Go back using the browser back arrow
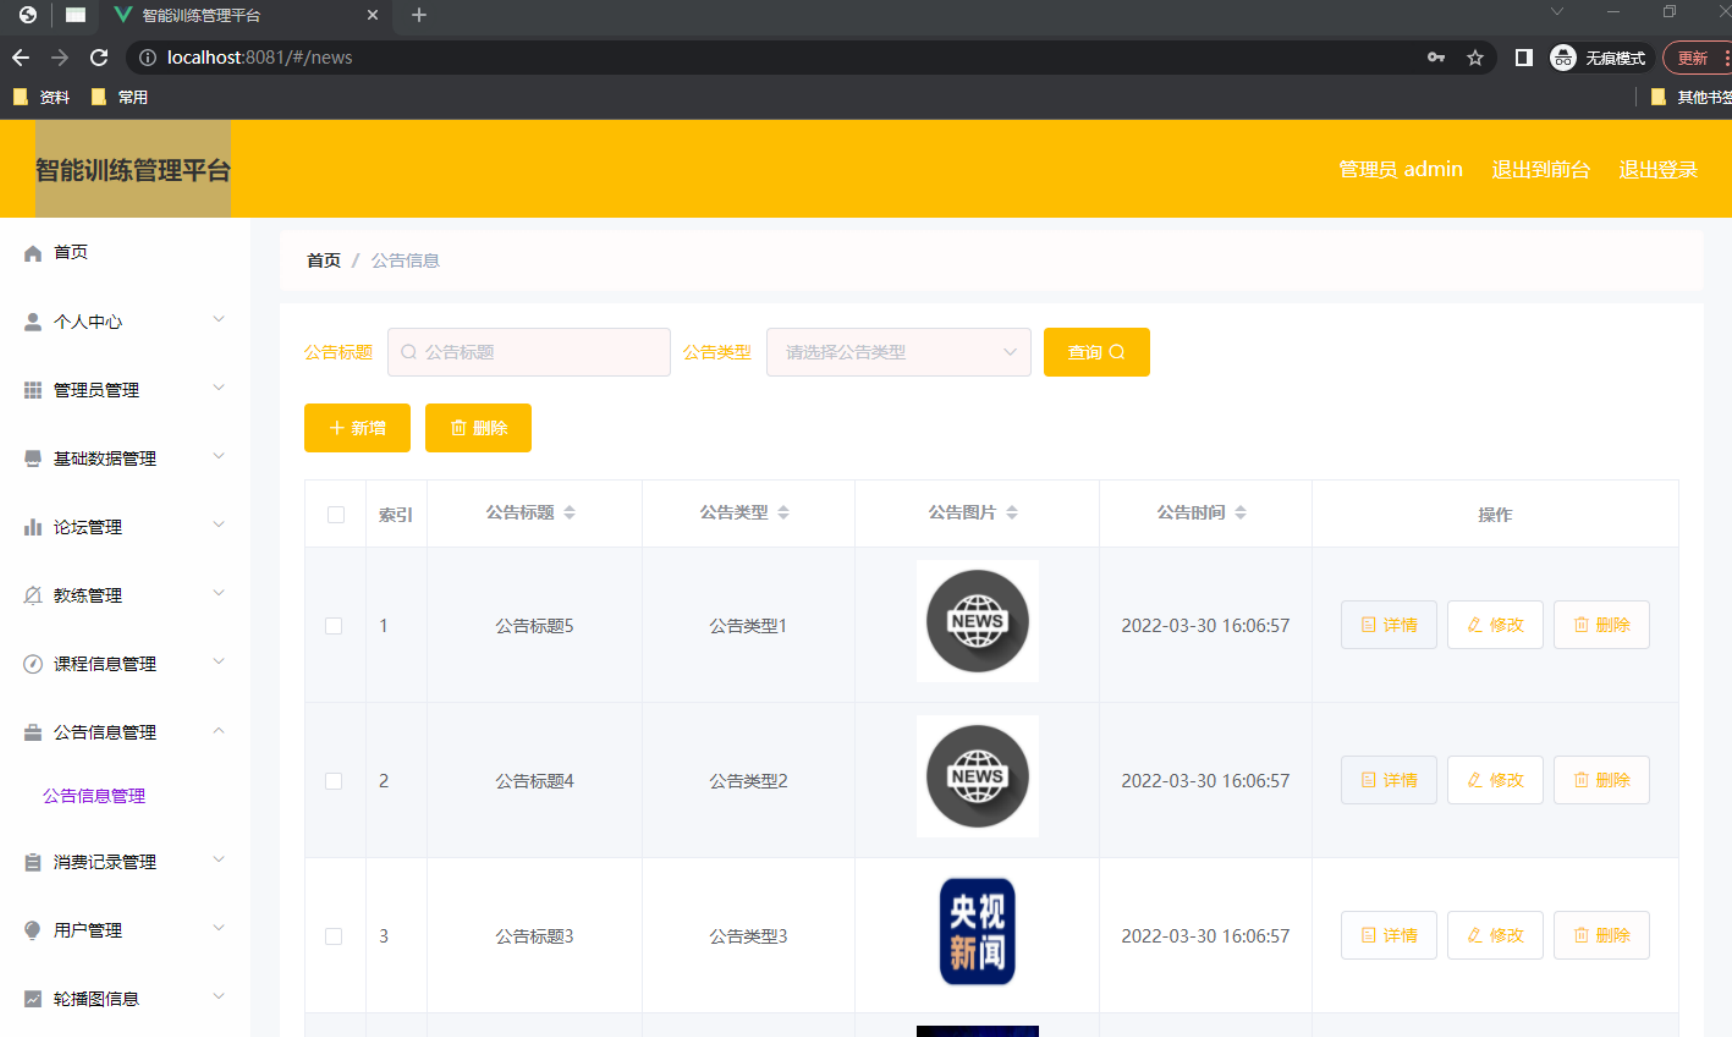The width and height of the screenshot is (1732, 1037). click(21, 58)
